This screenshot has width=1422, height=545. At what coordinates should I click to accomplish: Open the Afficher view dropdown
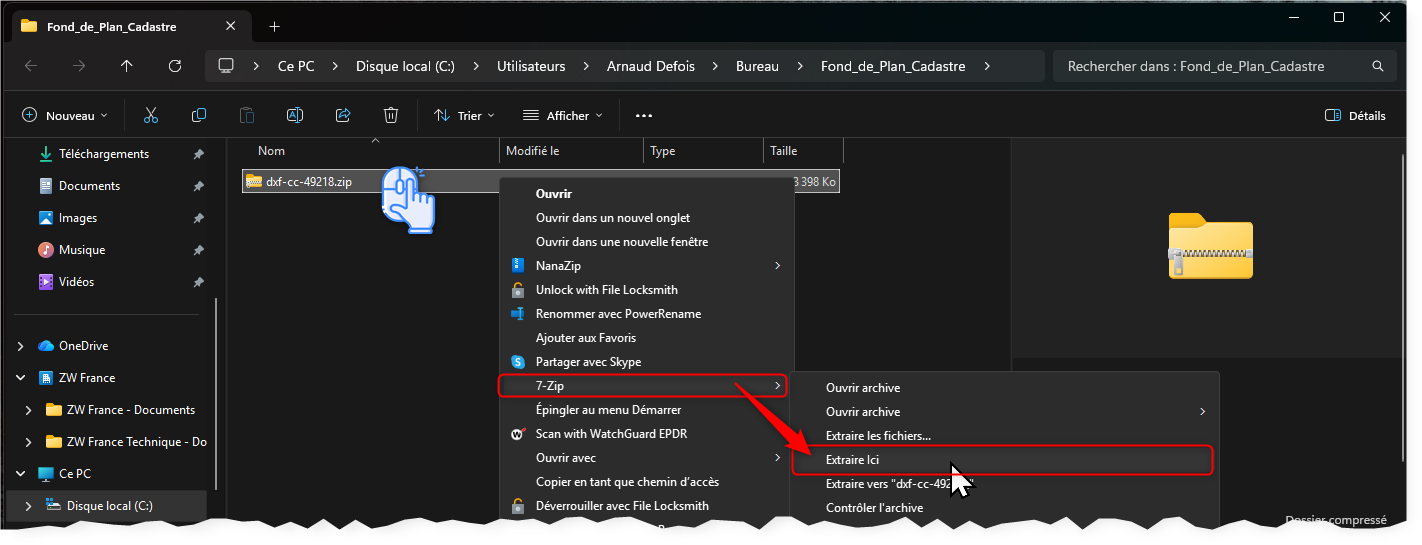coord(563,116)
